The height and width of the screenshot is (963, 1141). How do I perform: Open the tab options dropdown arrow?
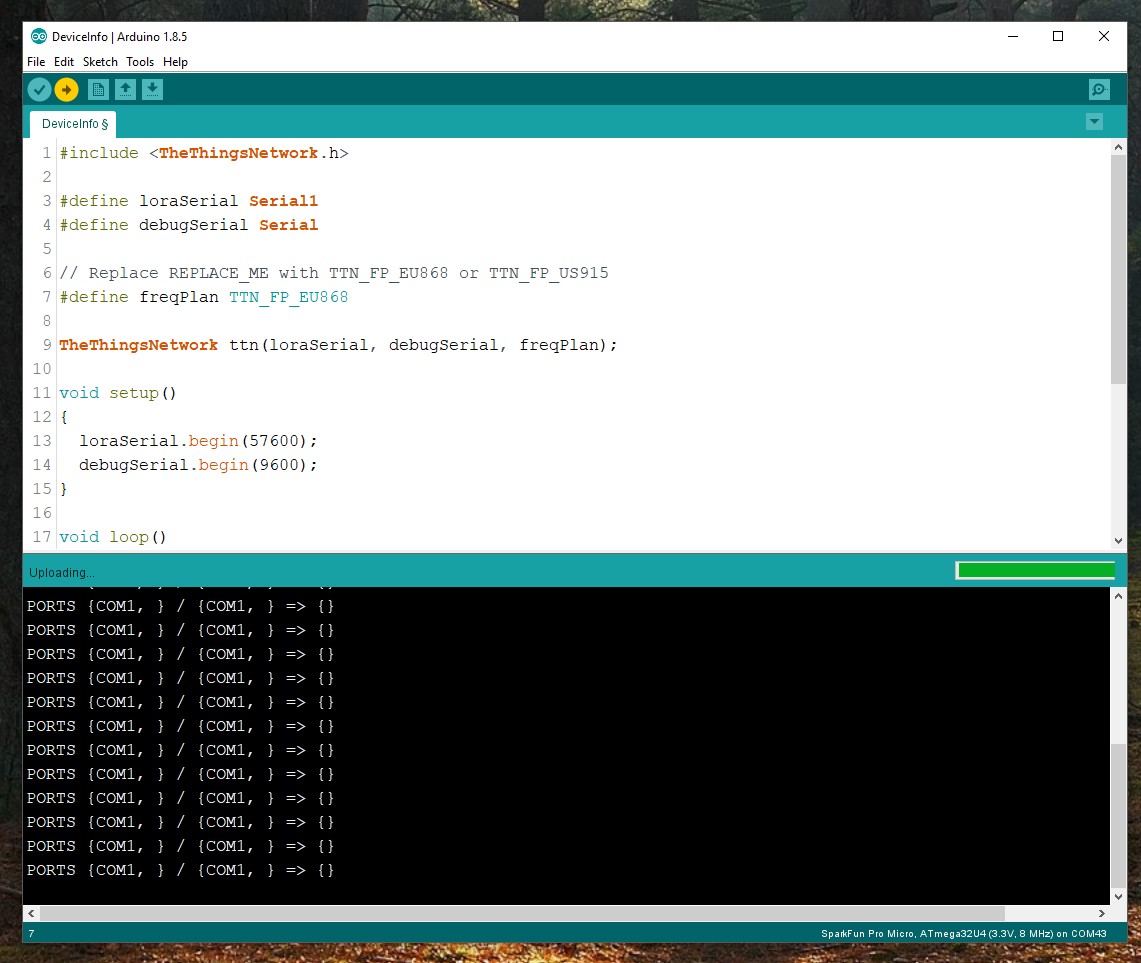(1094, 122)
